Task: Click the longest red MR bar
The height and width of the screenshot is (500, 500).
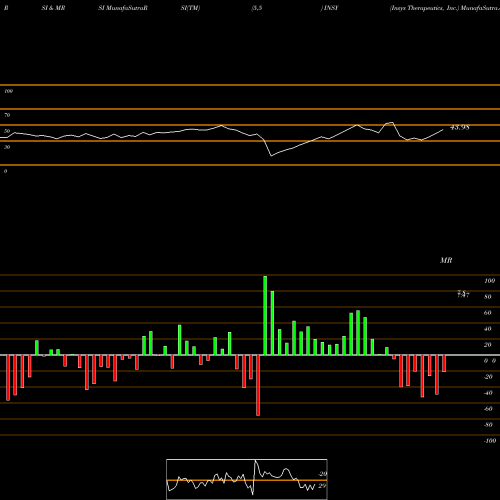Action: (x=258, y=385)
